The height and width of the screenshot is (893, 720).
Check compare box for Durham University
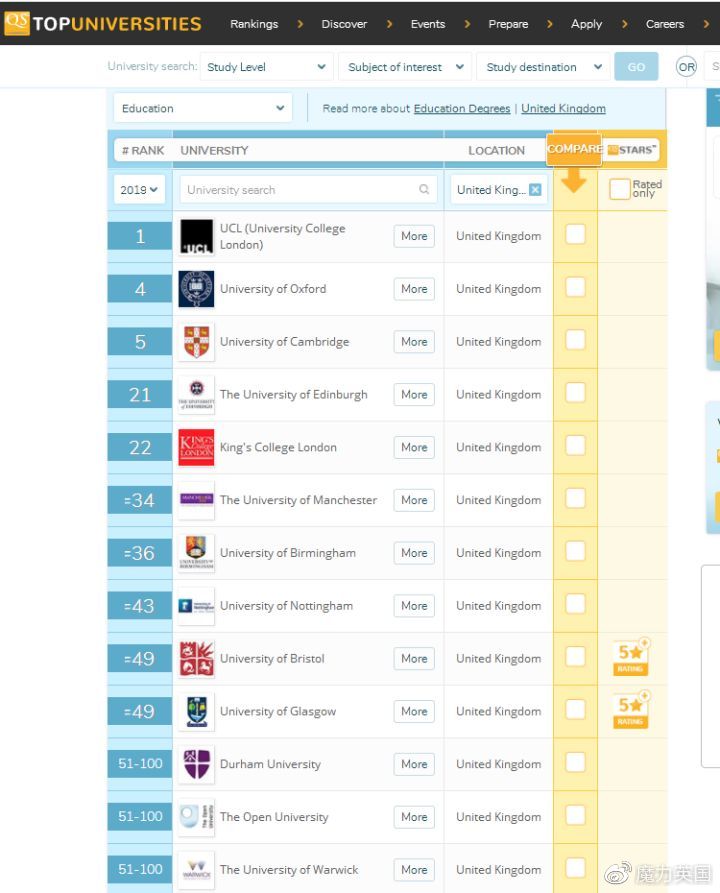click(575, 762)
